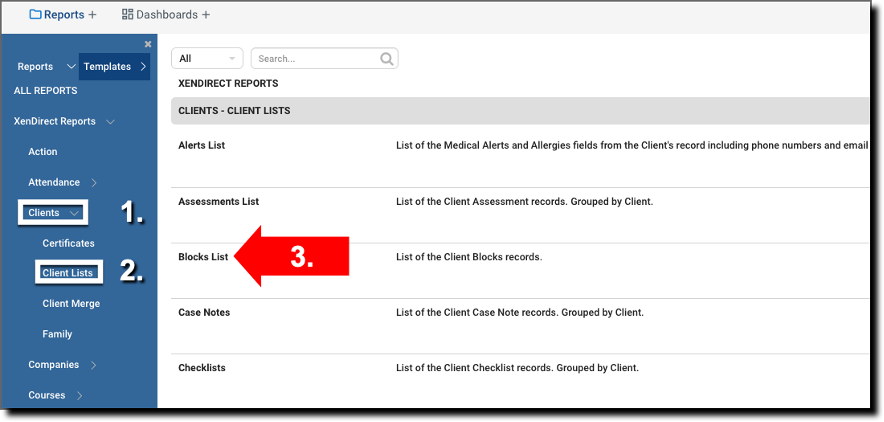Collapse the XenDirect Reports tree
884x422 pixels.
[110, 122]
